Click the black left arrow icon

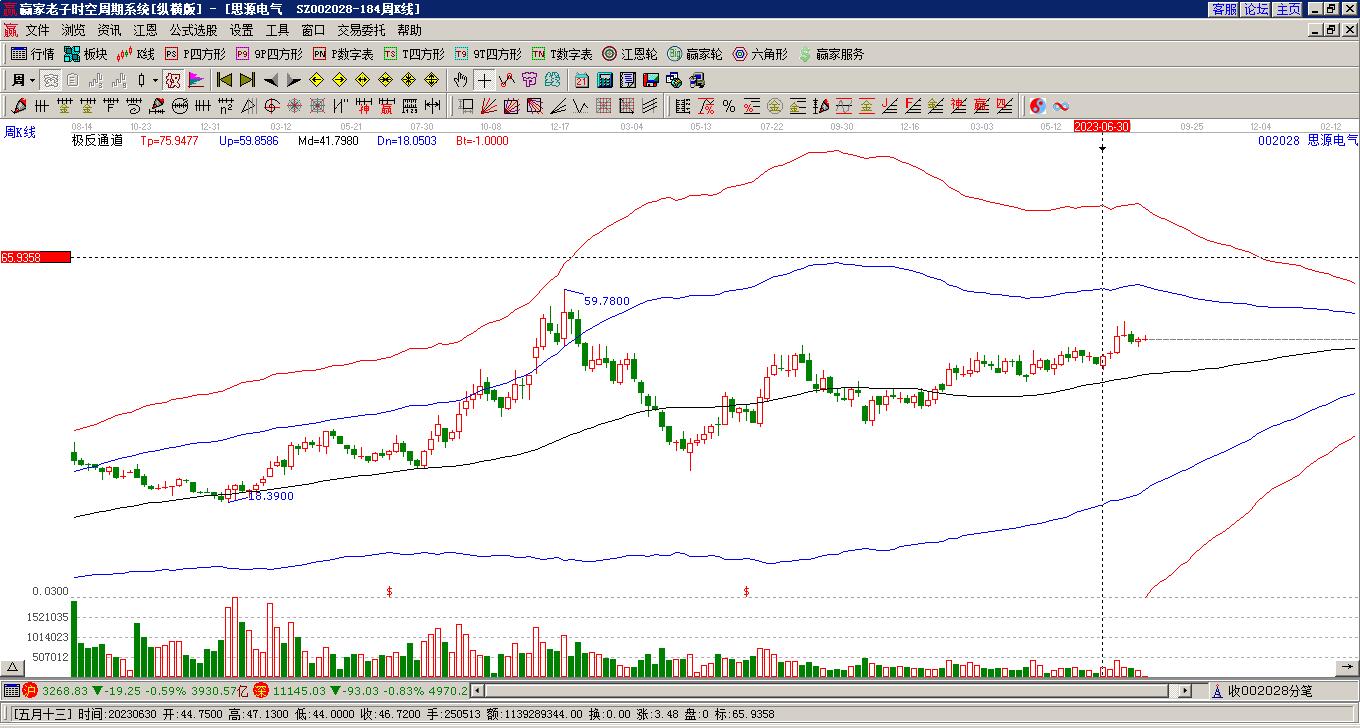271,80
